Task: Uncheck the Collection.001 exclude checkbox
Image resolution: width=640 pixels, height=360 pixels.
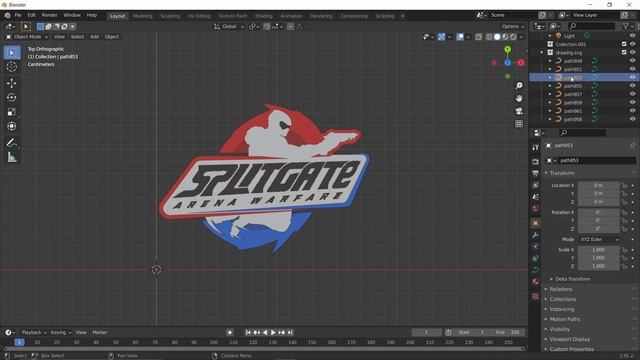Action: pyautogui.click(x=624, y=44)
